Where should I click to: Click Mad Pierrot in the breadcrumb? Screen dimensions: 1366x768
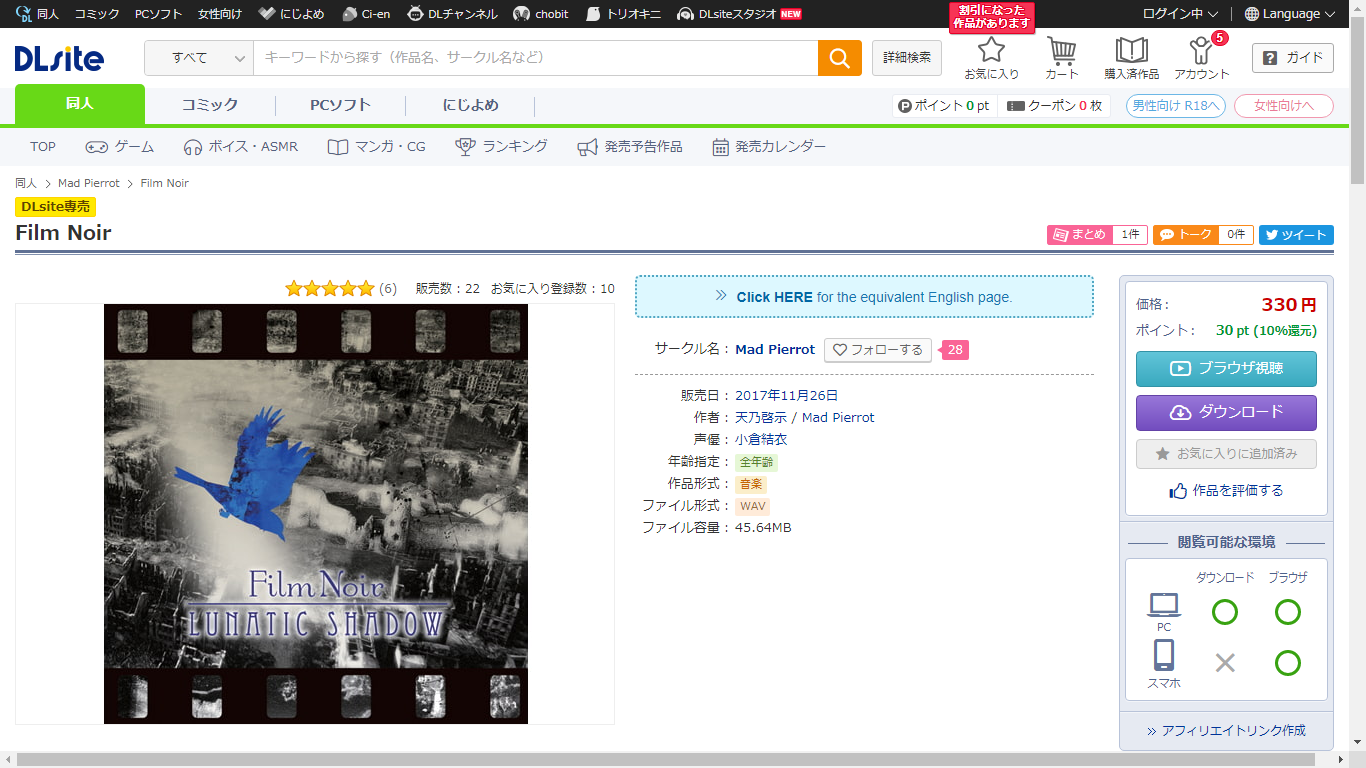(89, 184)
